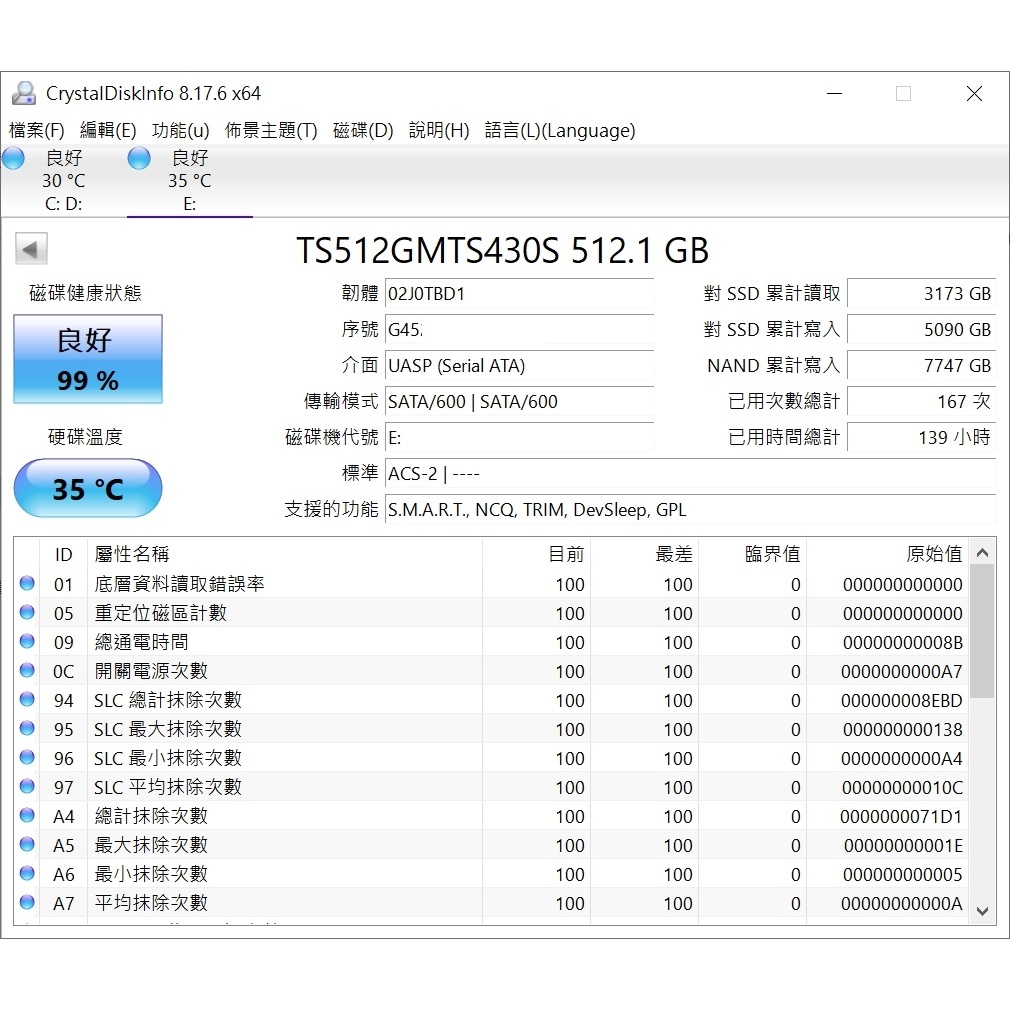
Task: Select the SLC 總計抹除次數 attribute row
Action: [491, 700]
